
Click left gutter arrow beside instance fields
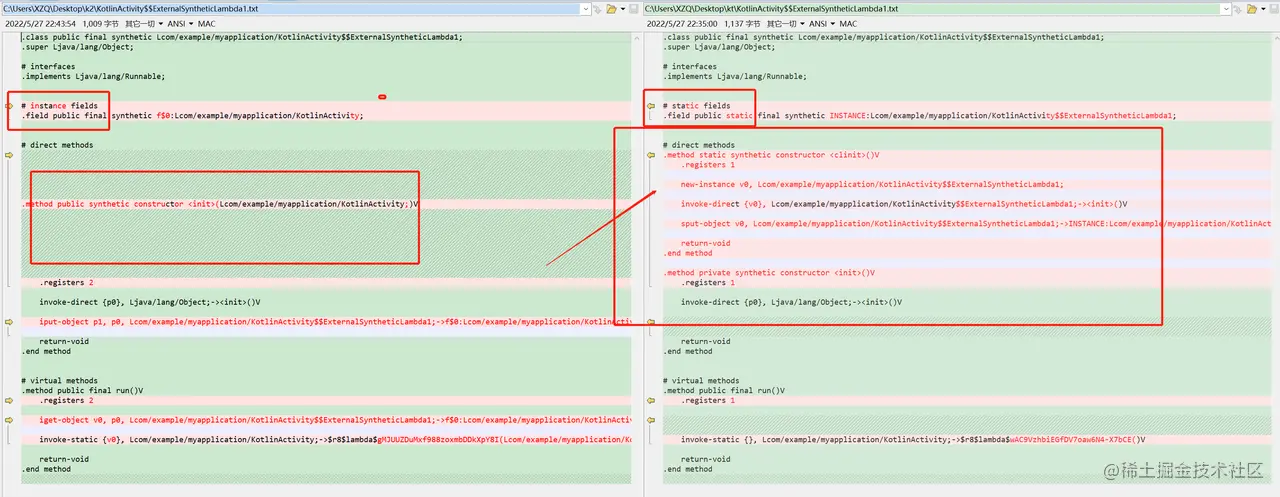coord(10,105)
